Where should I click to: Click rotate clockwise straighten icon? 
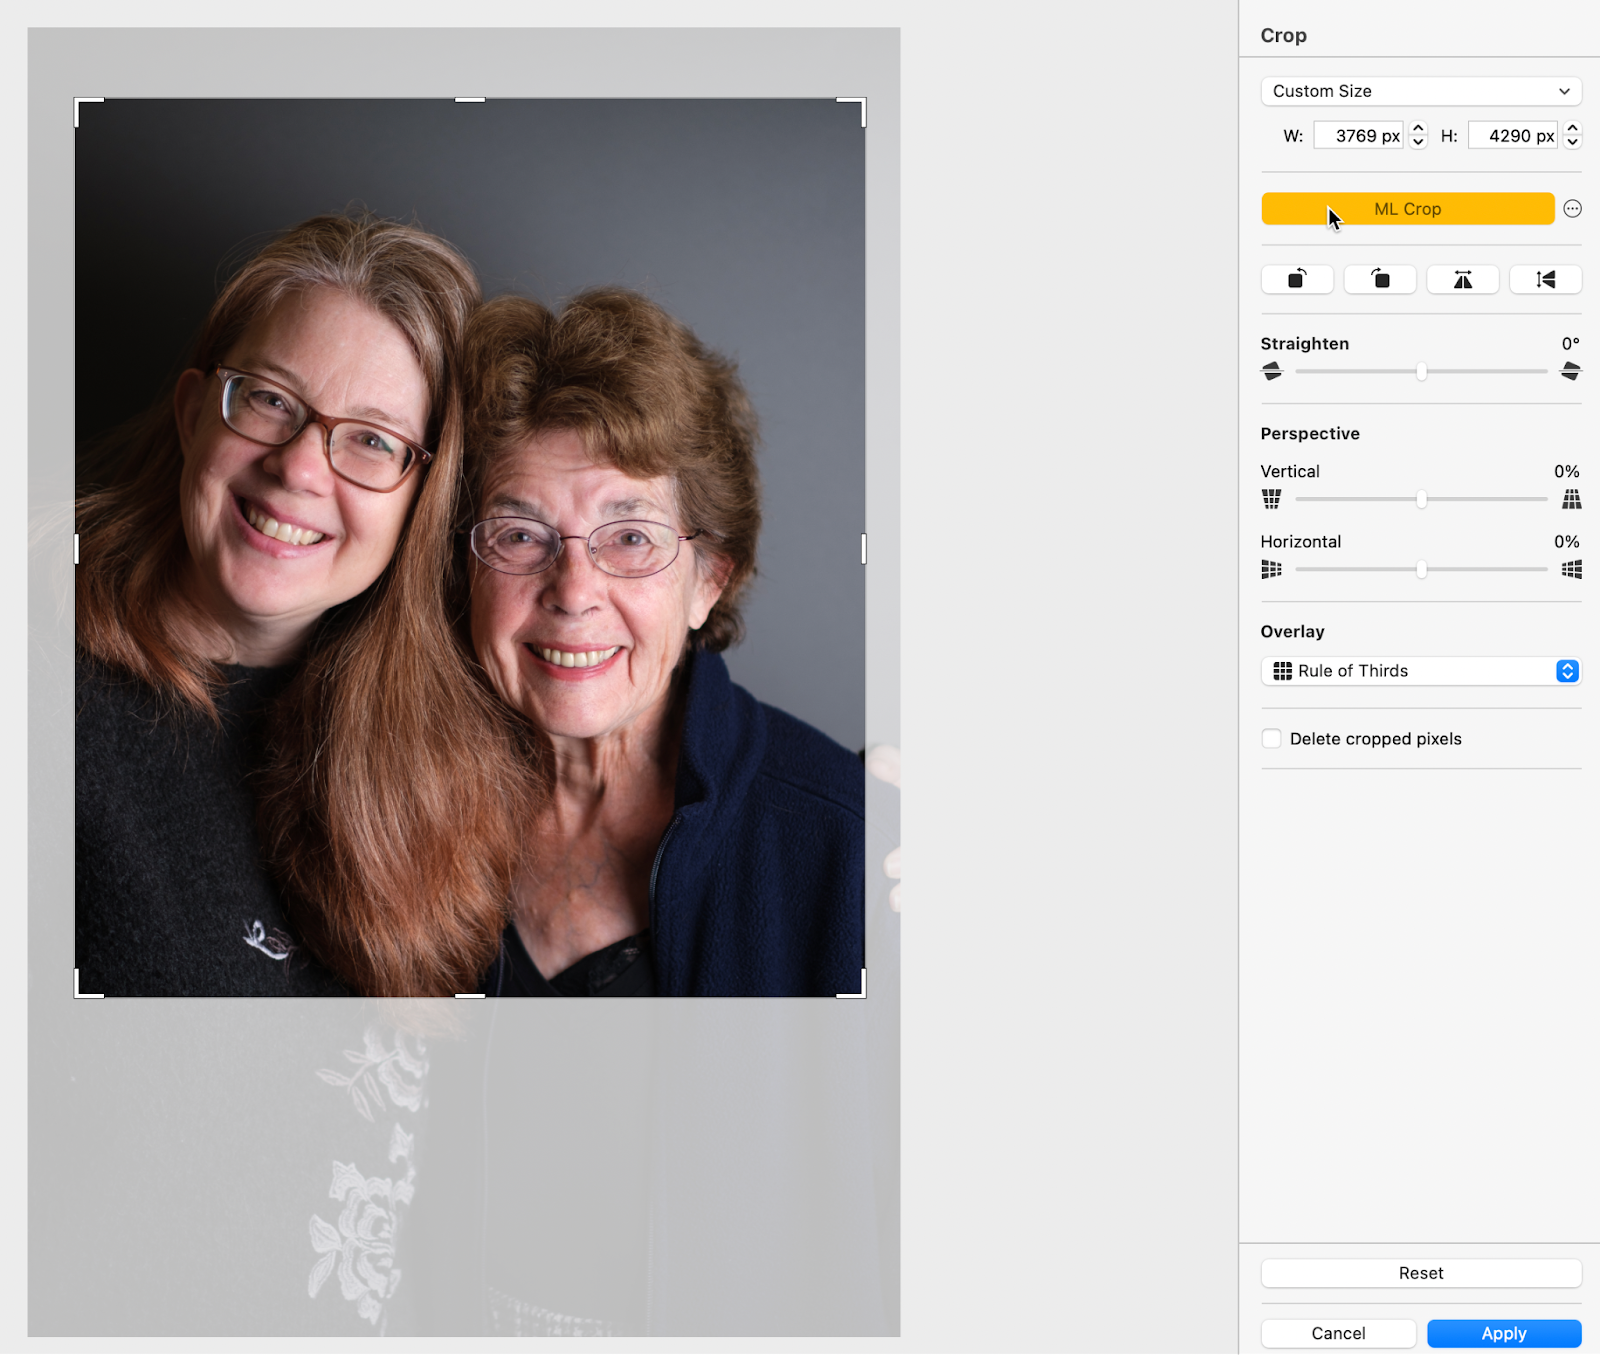click(x=1570, y=372)
